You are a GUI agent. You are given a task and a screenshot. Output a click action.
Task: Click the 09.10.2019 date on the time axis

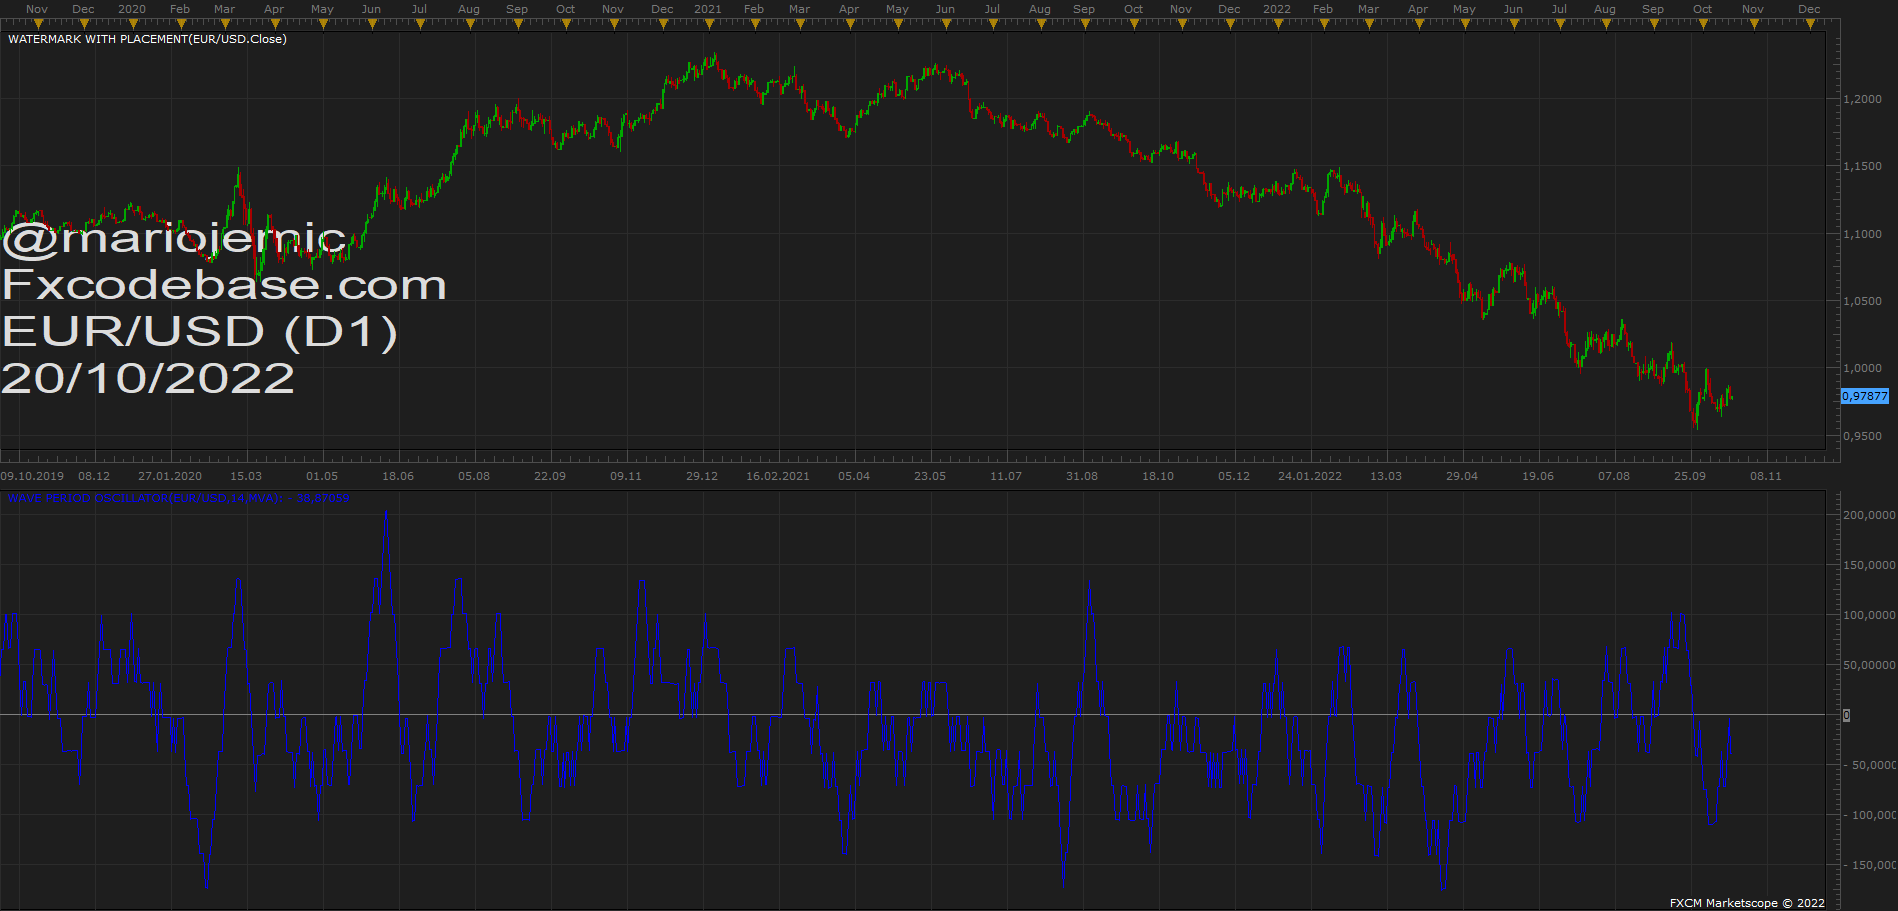pyautogui.click(x=32, y=476)
